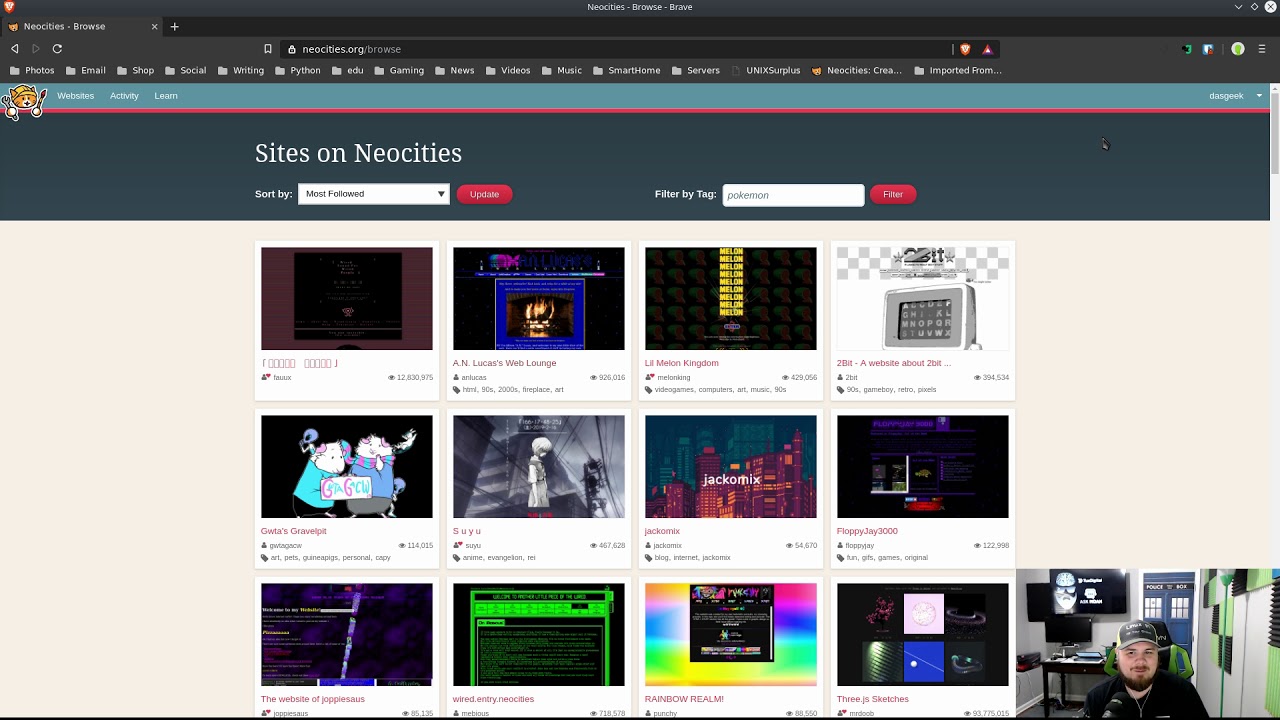Click the guineapigs tag under Gwta's Gravelpit
Image resolution: width=1280 pixels, height=720 pixels.
tap(320, 558)
